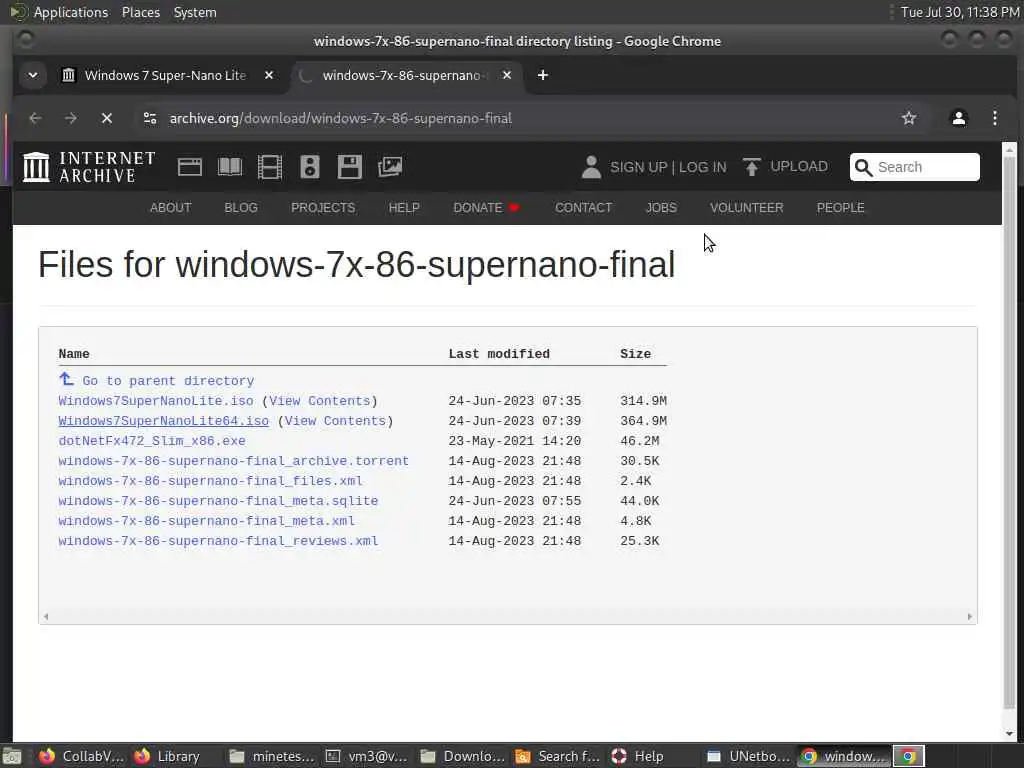Image resolution: width=1024 pixels, height=768 pixels.
Task: Download Windows7SuperNanoLite64.iso
Action: click(163, 421)
